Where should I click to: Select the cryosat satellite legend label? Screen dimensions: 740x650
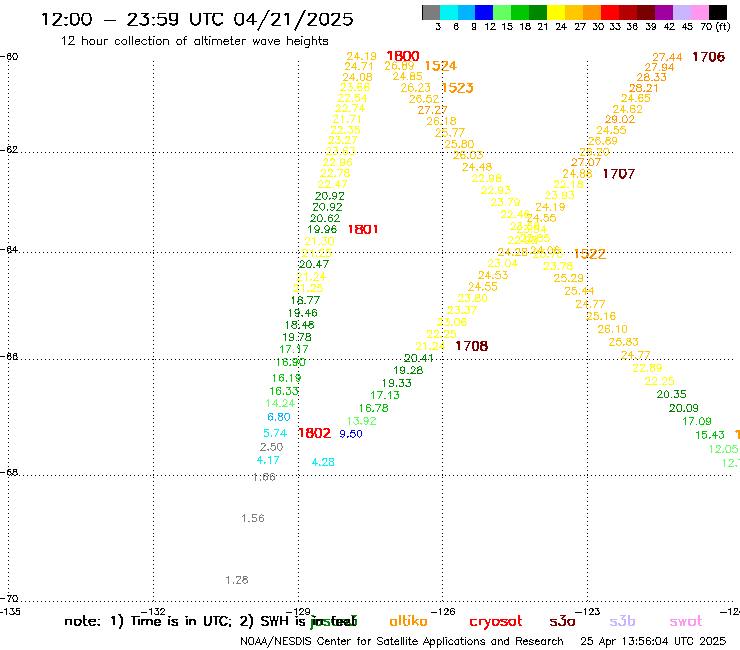pyautogui.click(x=496, y=622)
